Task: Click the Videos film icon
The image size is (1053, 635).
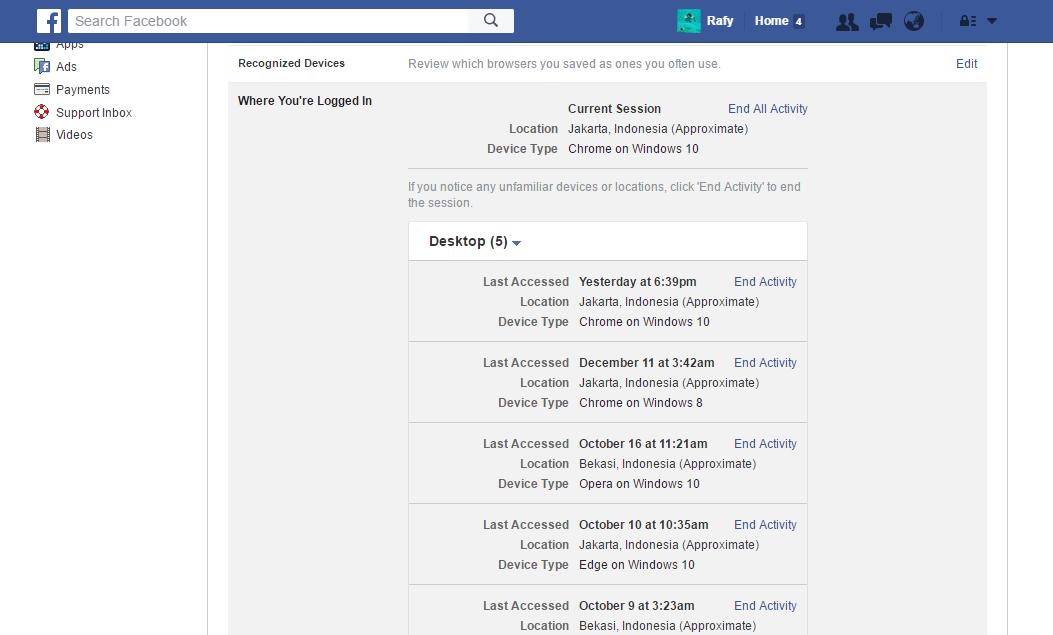Action: pyautogui.click(x=42, y=134)
